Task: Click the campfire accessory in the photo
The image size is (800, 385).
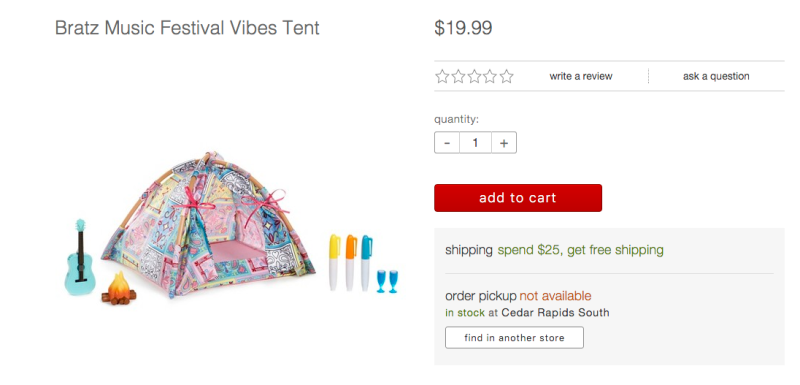Action: pos(119,289)
